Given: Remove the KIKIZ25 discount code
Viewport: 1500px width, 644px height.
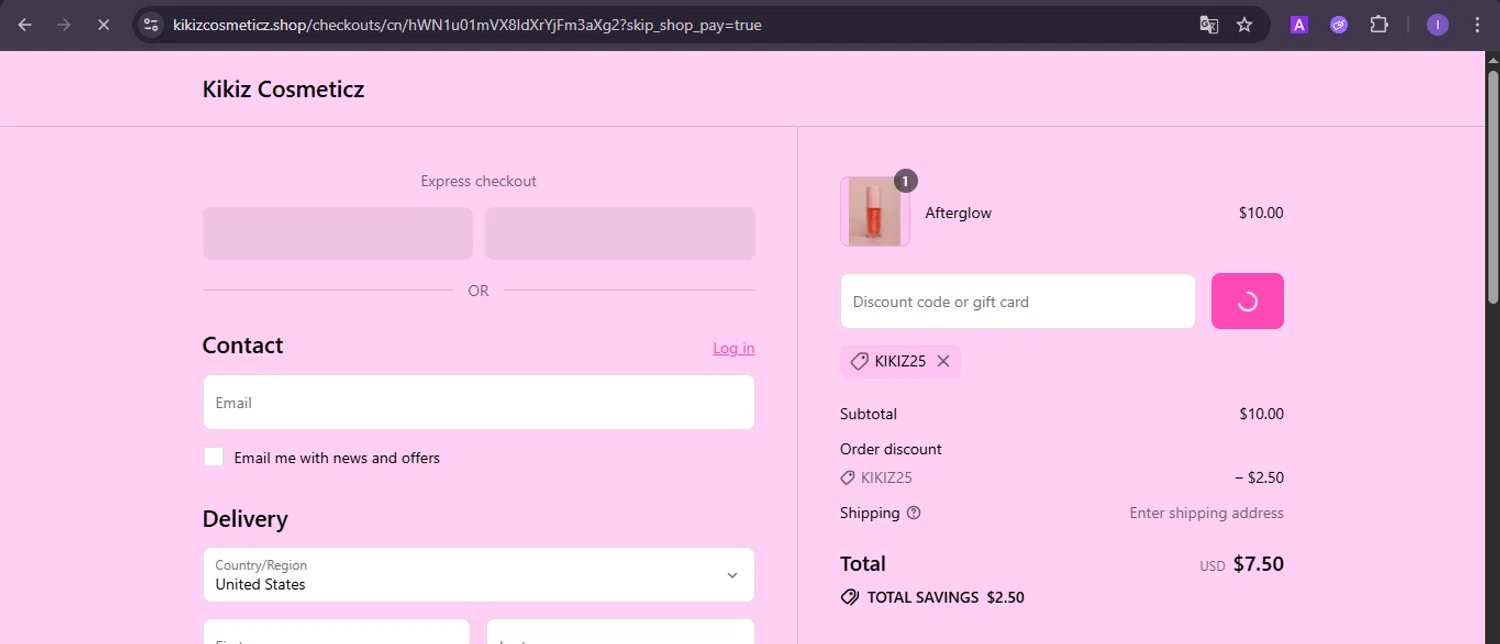Looking at the screenshot, I should pos(943,362).
